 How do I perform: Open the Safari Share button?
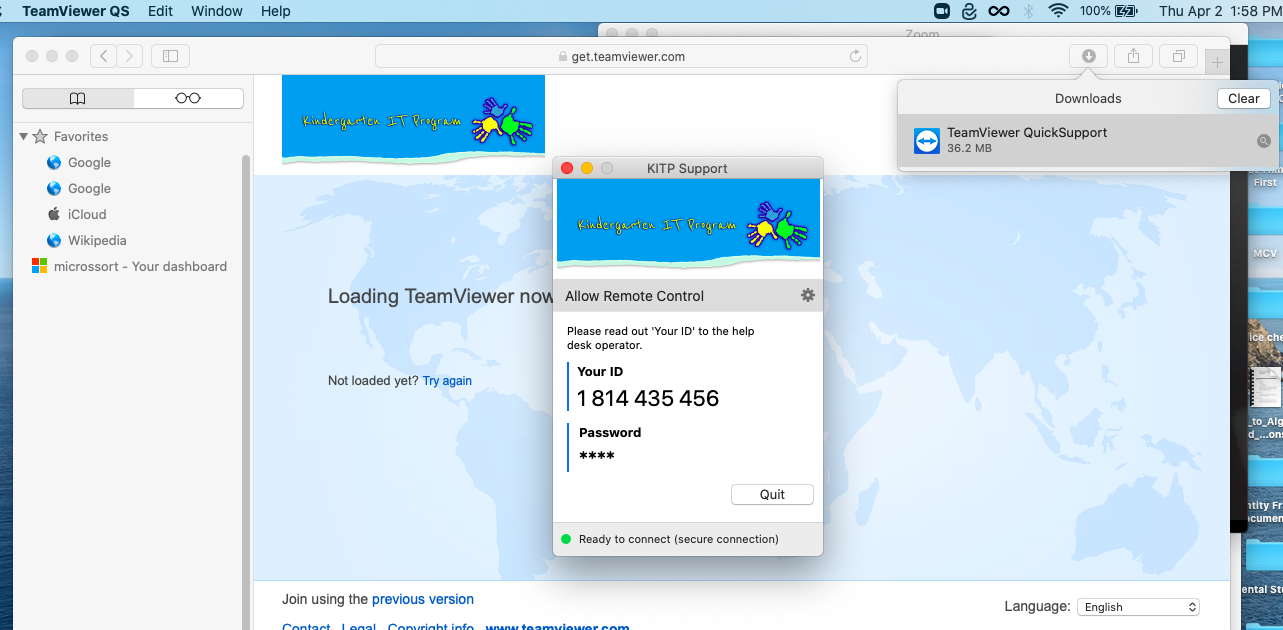pyautogui.click(x=1133, y=57)
